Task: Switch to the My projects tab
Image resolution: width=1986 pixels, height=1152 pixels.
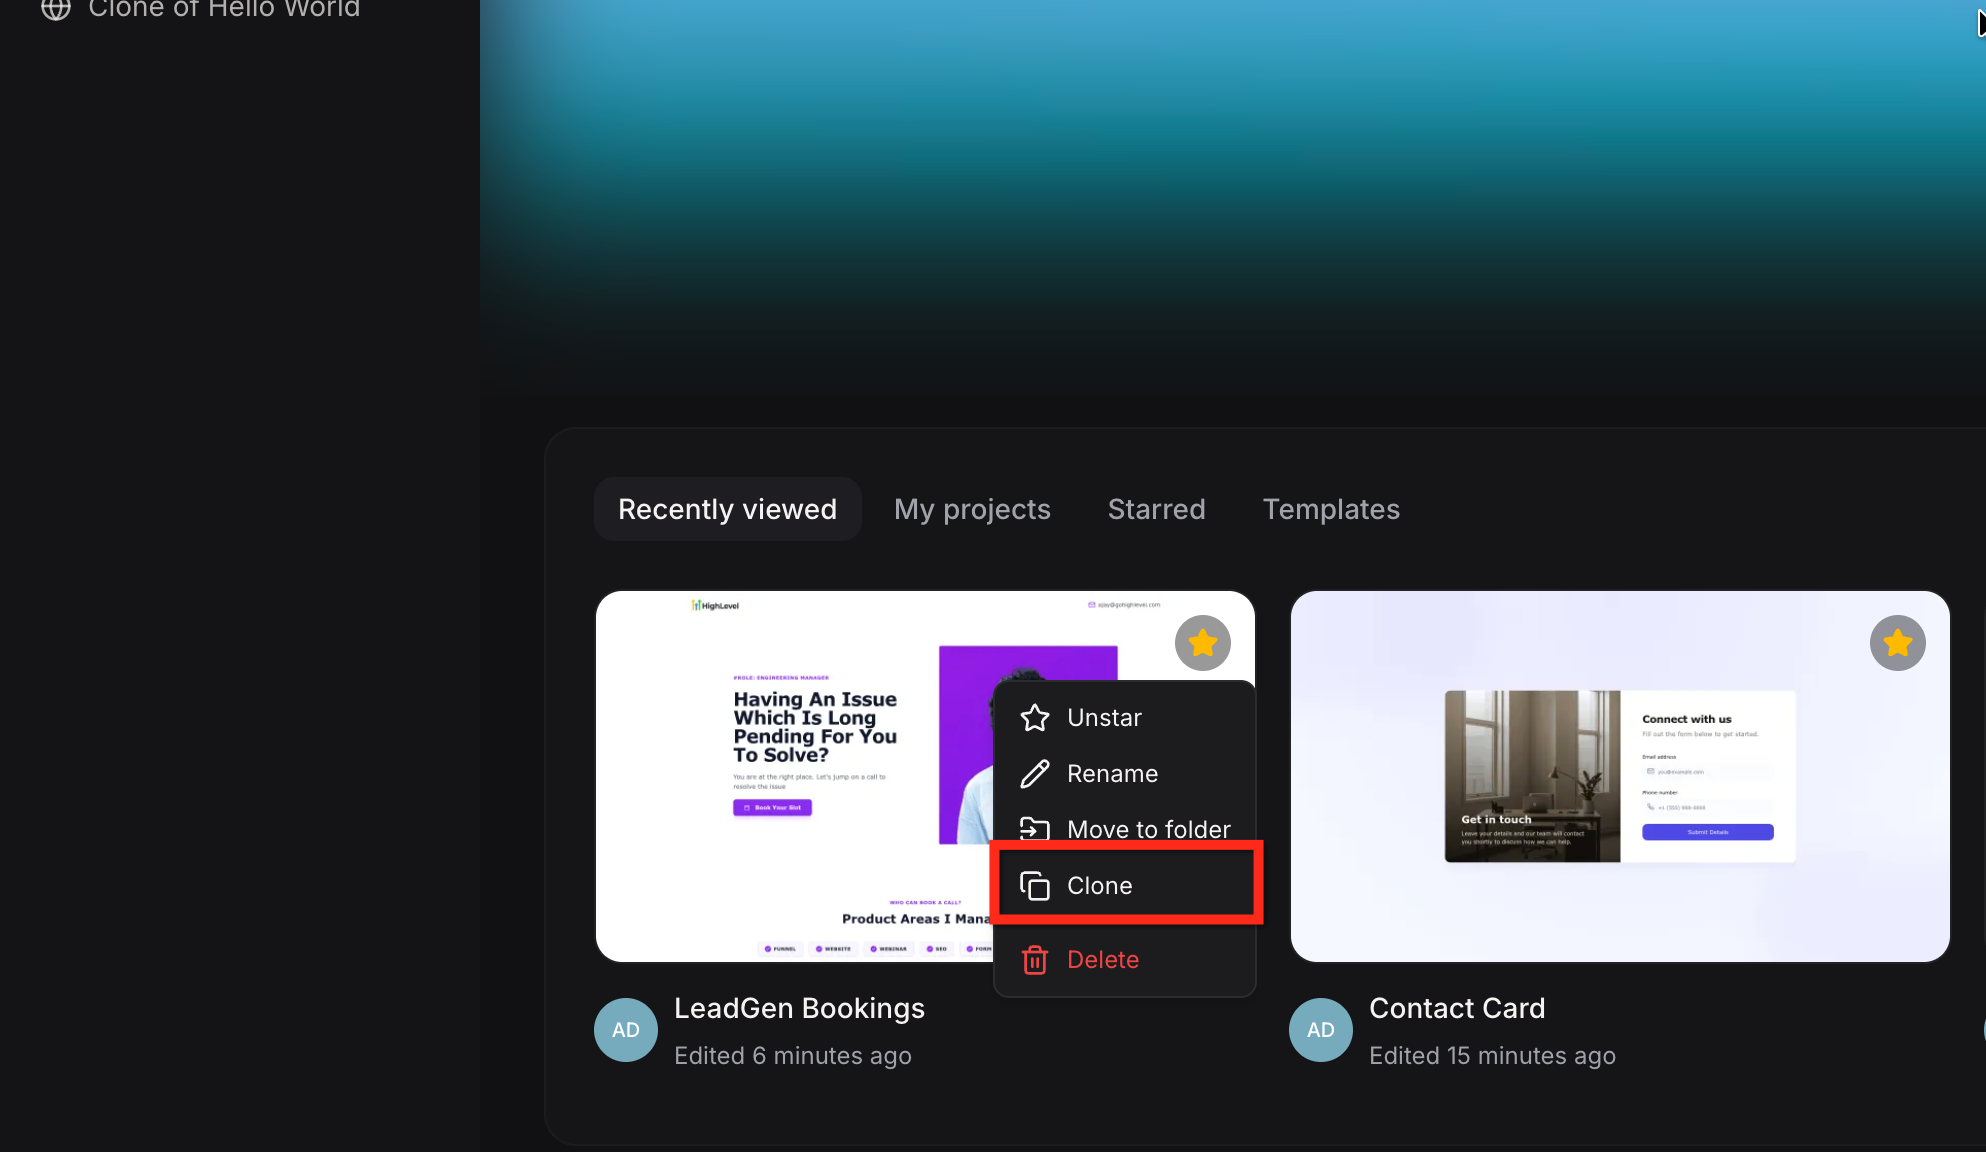Action: tap(972, 509)
